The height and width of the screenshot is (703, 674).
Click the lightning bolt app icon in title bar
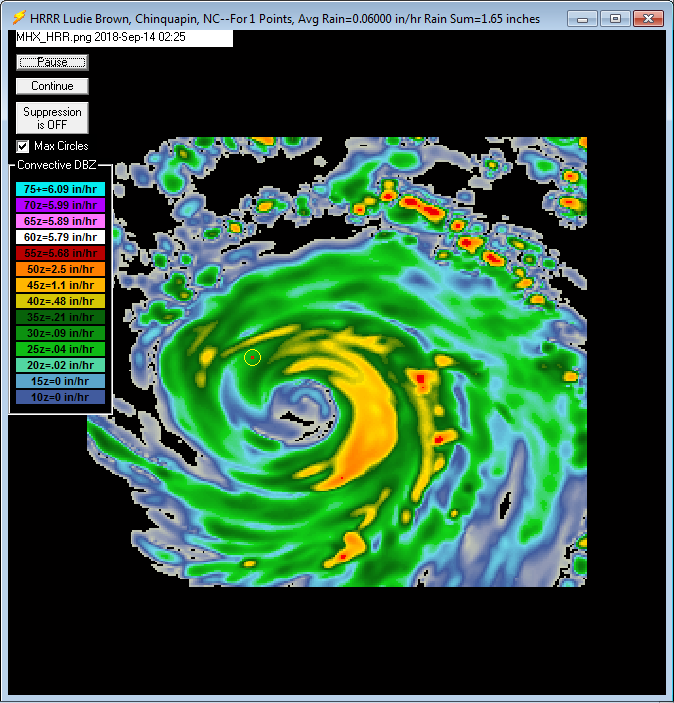(18, 18)
